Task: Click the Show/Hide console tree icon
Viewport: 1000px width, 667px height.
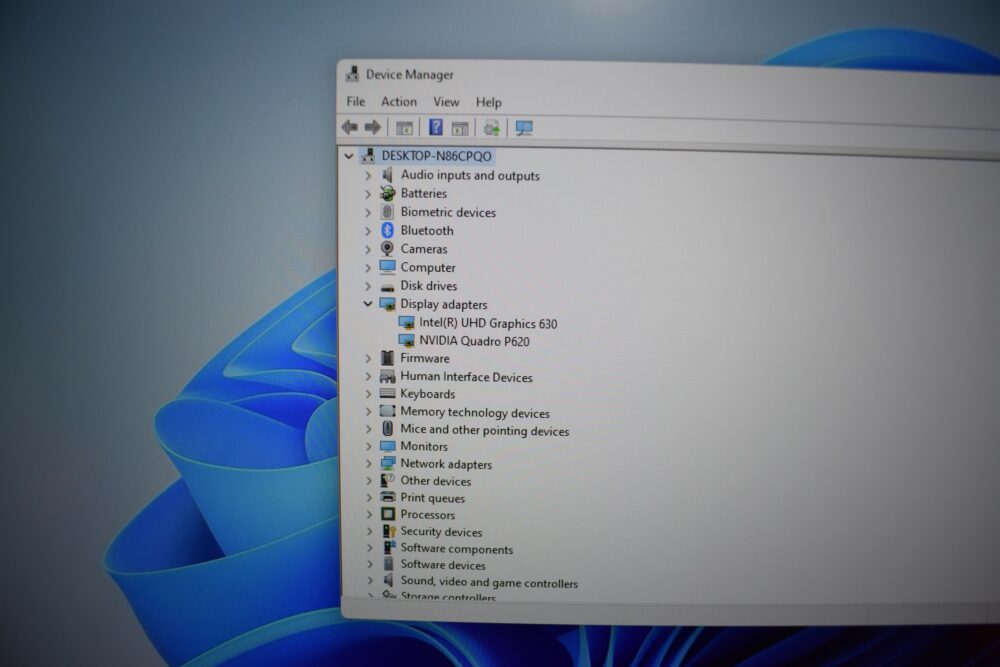Action: (x=404, y=128)
